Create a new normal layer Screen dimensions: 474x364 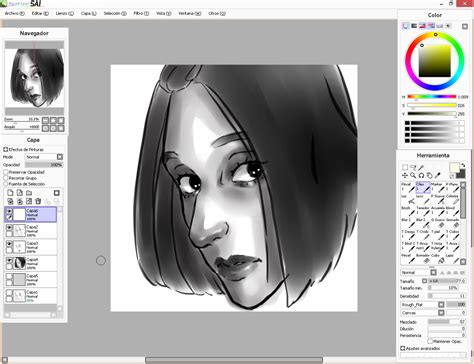(10, 193)
